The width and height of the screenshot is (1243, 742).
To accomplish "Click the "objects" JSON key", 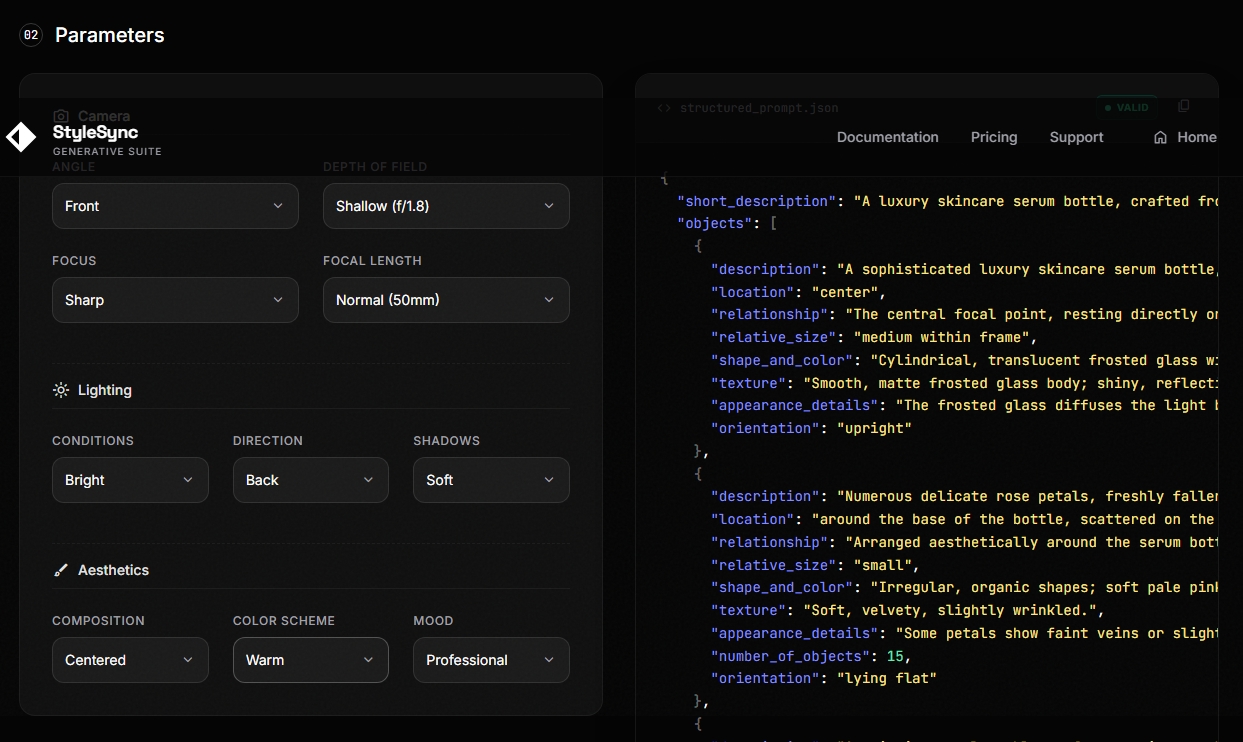I will pyautogui.click(x=715, y=223).
